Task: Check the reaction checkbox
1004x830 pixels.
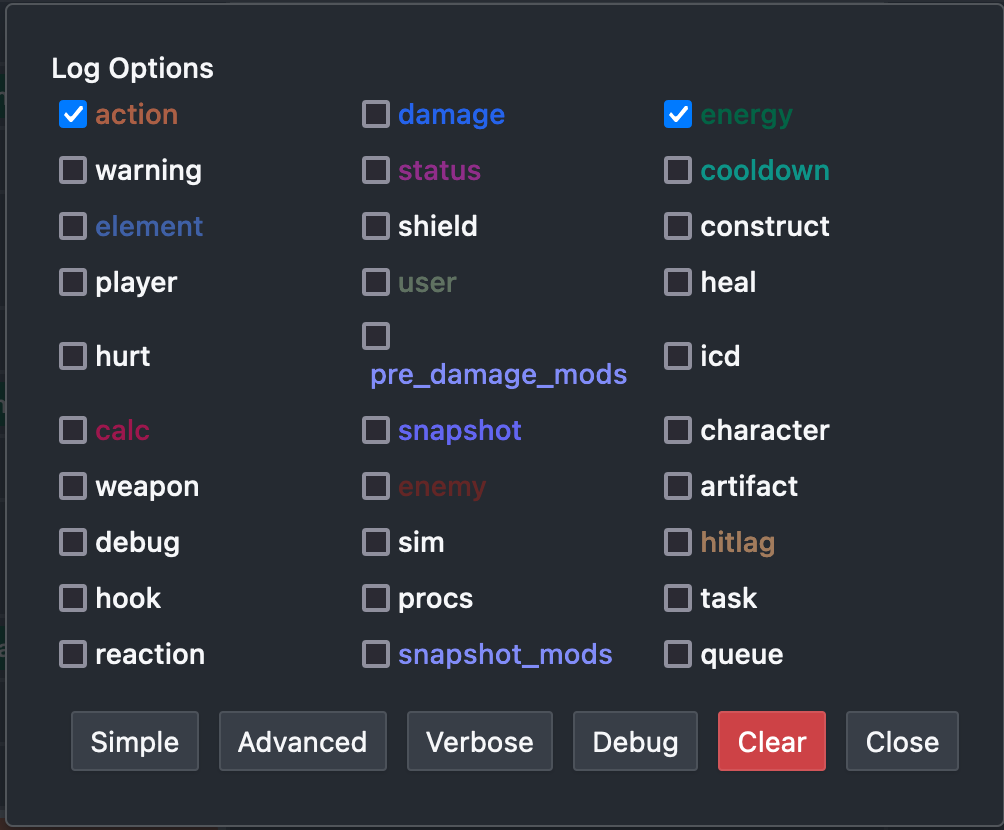Action: click(x=72, y=654)
